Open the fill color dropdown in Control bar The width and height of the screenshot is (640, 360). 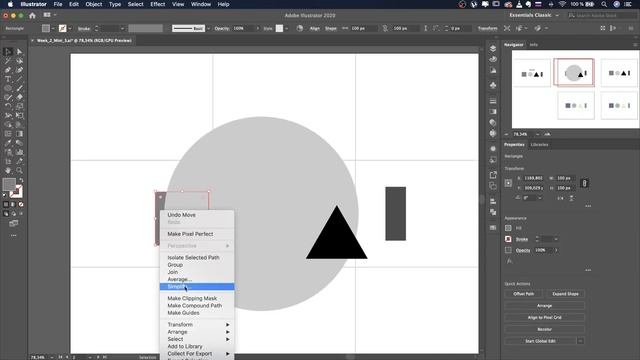[x=53, y=28]
